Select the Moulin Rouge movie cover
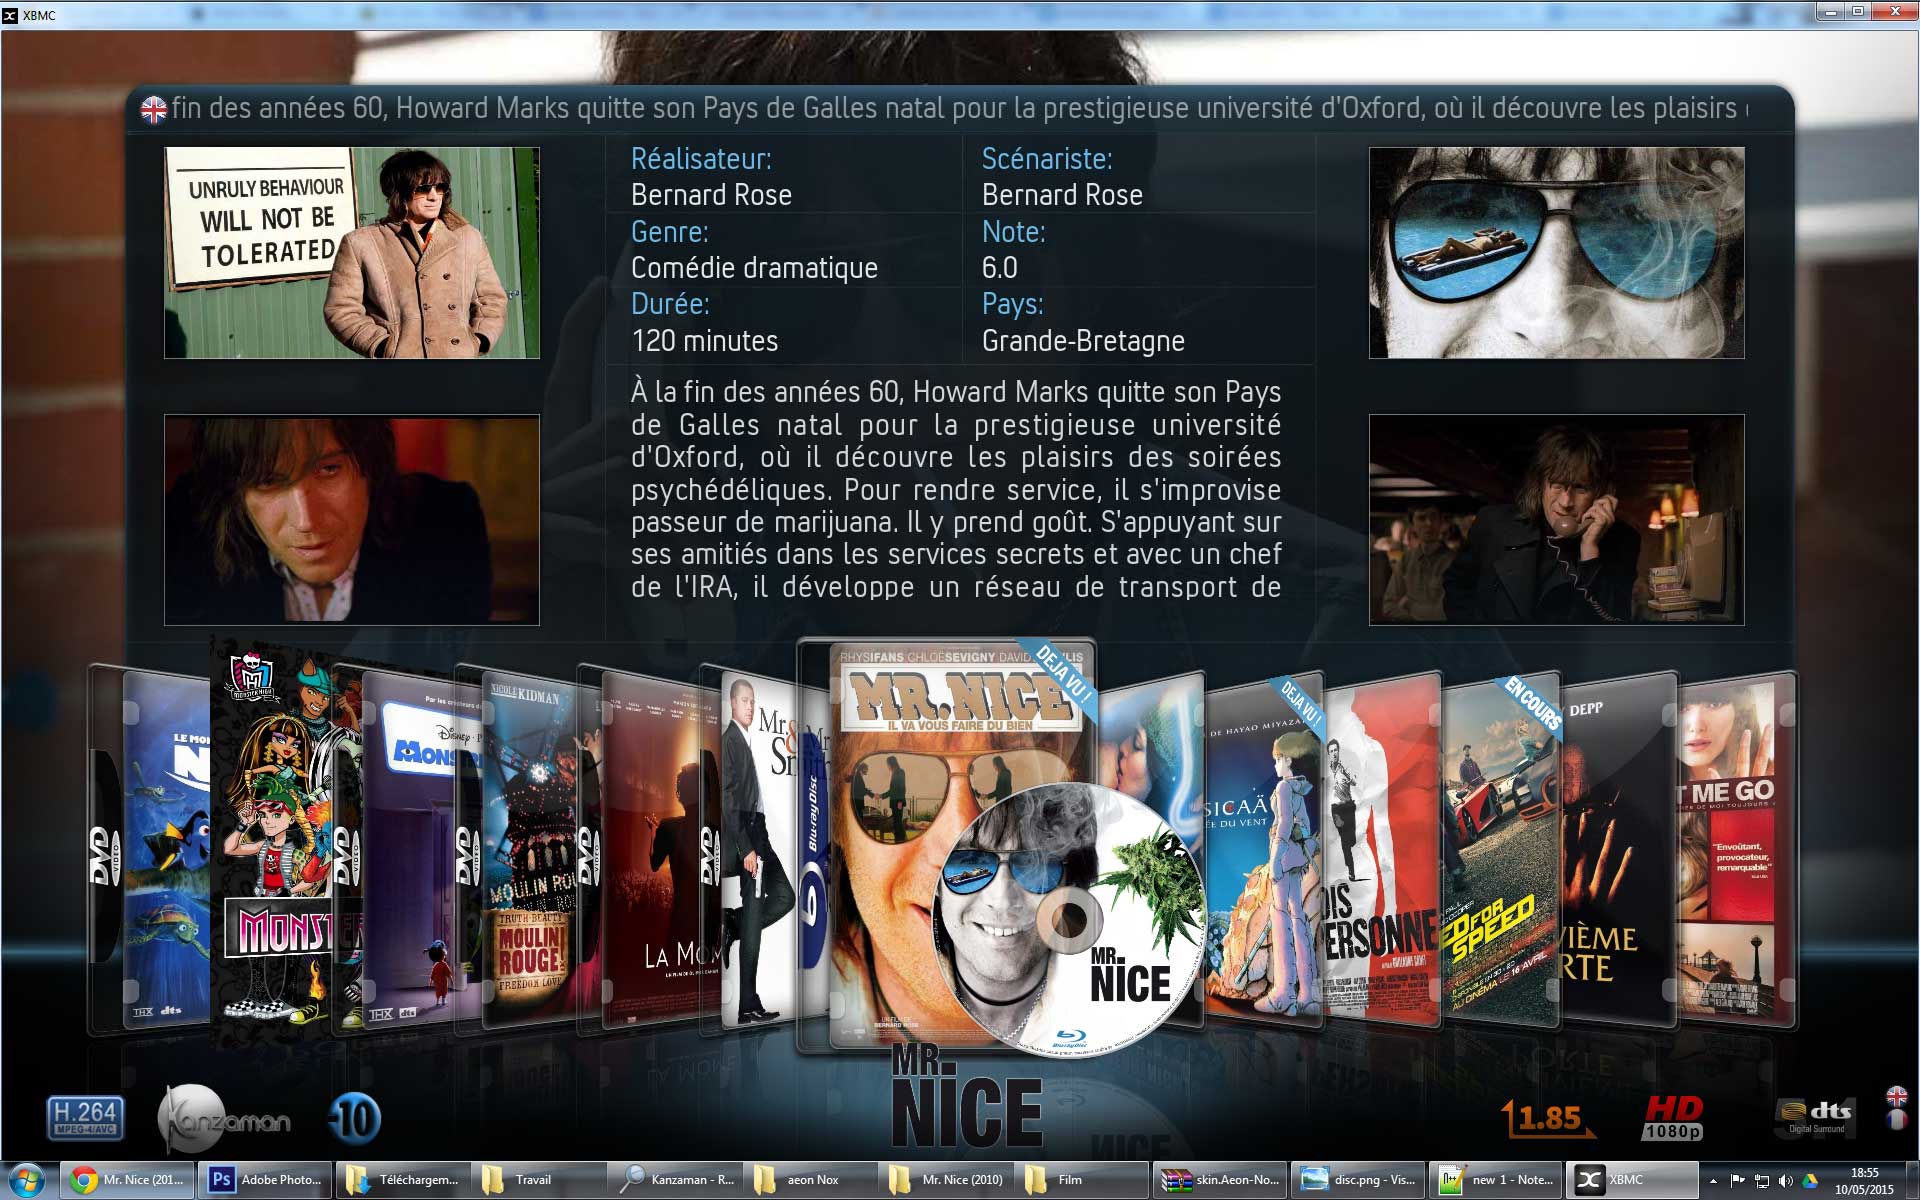Viewport: 1920px width, 1200px height. (x=530, y=850)
